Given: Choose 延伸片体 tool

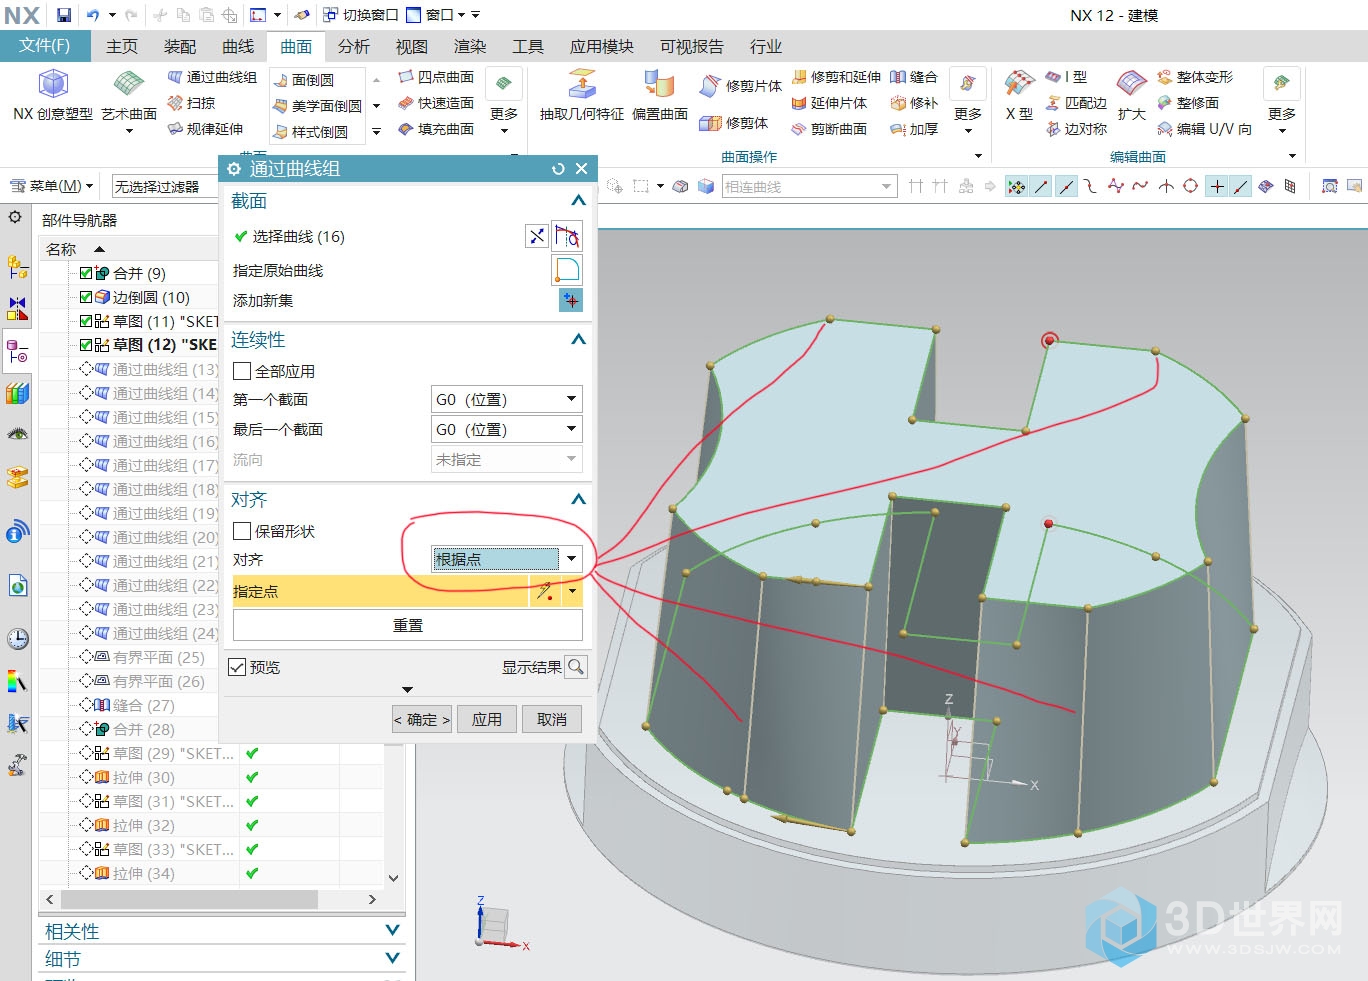Looking at the screenshot, I should (x=829, y=103).
